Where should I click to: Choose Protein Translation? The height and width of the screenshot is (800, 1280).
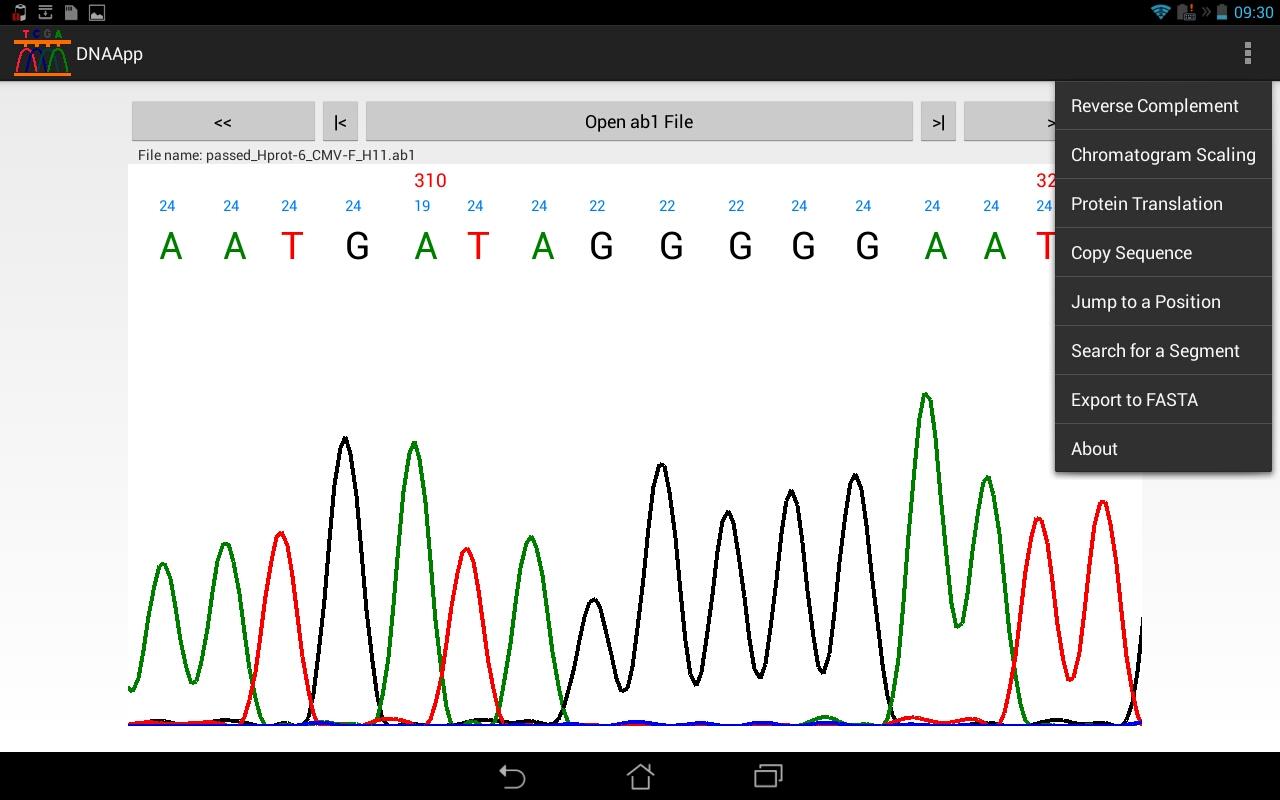[x=1147, y=203]
